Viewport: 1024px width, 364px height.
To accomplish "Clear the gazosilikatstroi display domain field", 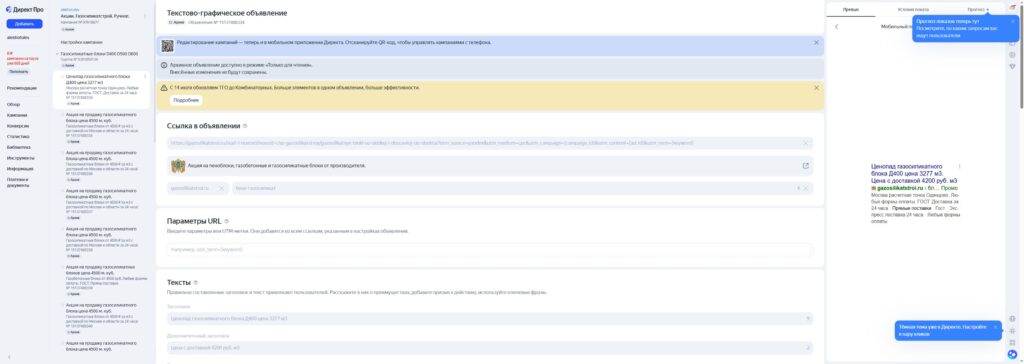I will pyautogui.click(x=221, y=188).
